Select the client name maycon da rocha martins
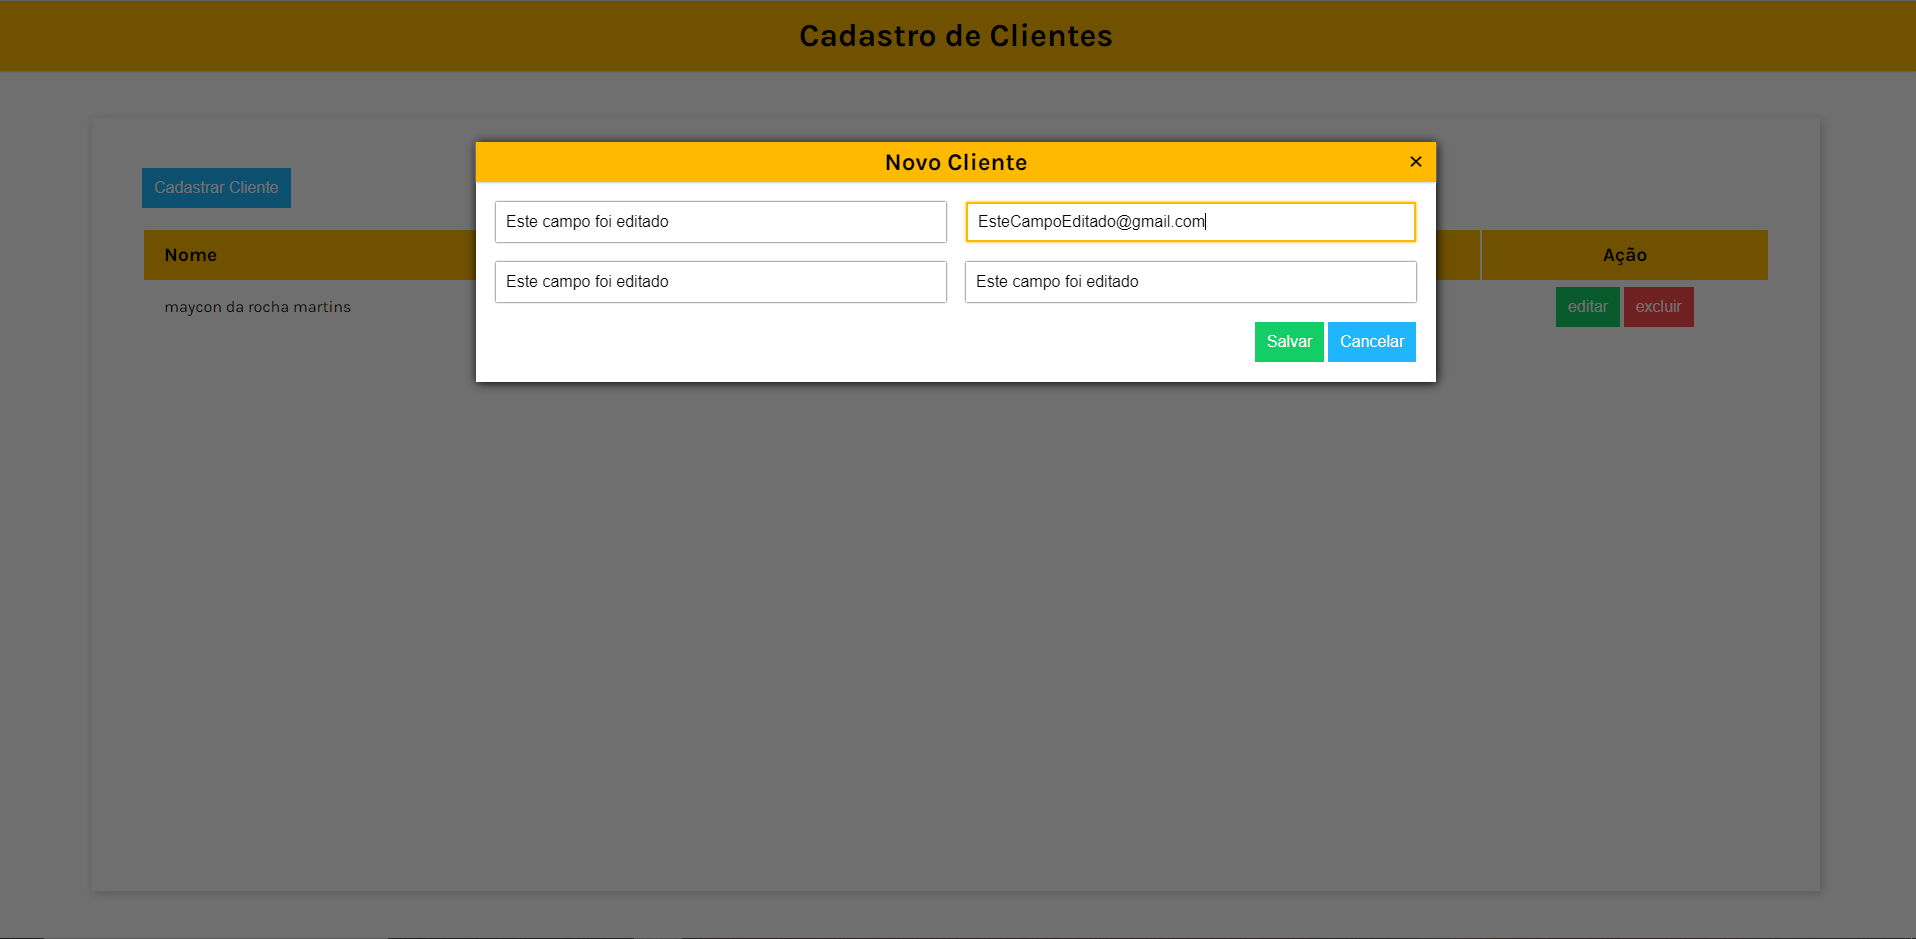1916x939 pixels. click(x=257, y=307)
